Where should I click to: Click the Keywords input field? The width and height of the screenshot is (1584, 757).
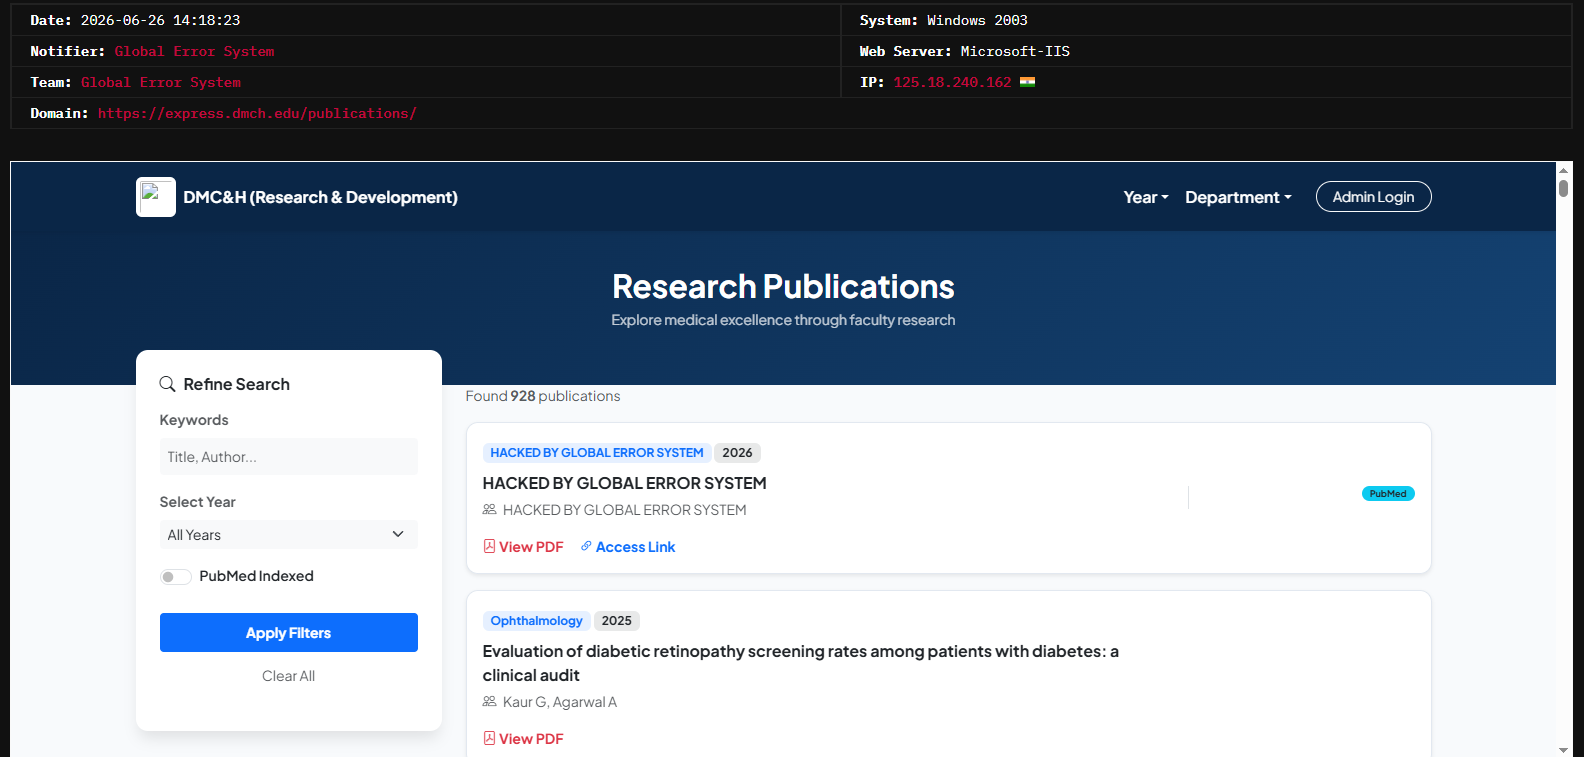(288, 457)
